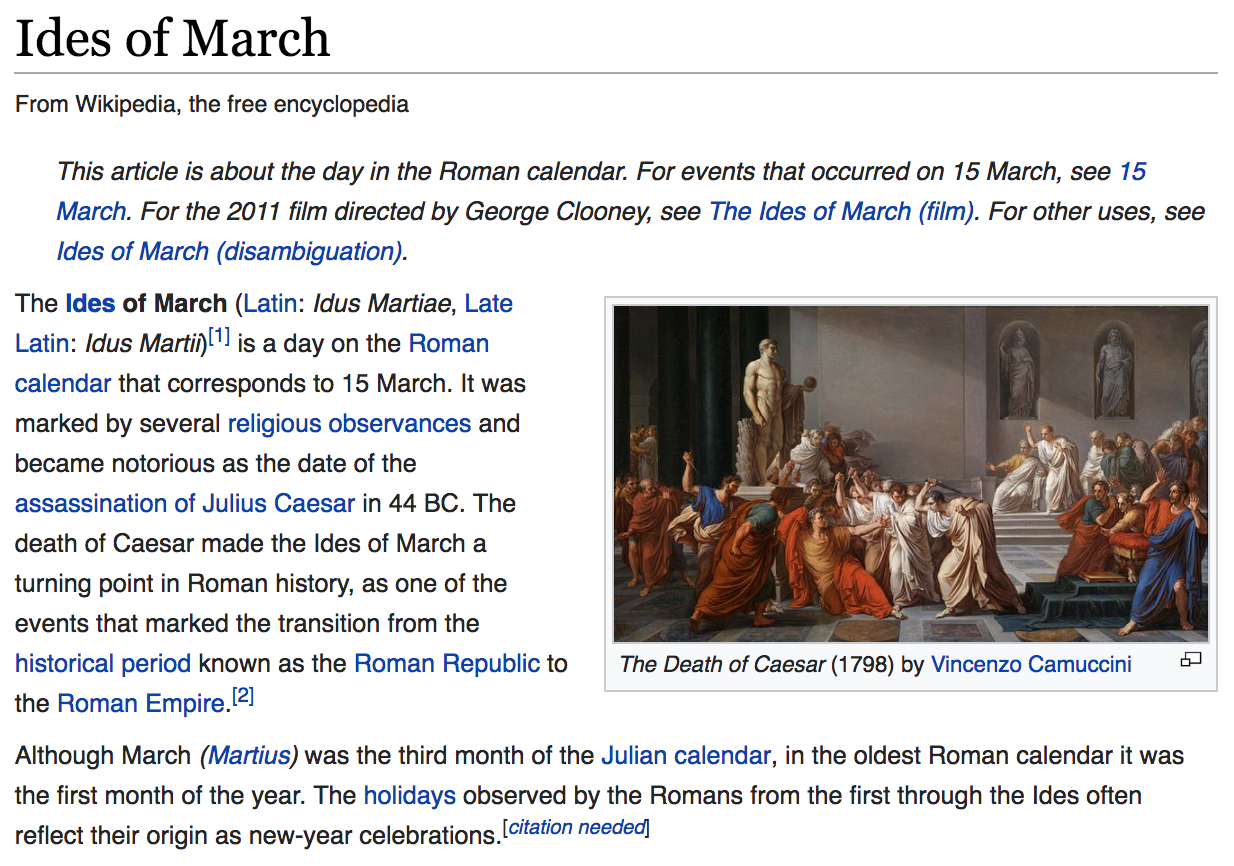The image size is (1234, 866).
Task: Open The Ides of March (film) link
Action: tap(841, 211)
